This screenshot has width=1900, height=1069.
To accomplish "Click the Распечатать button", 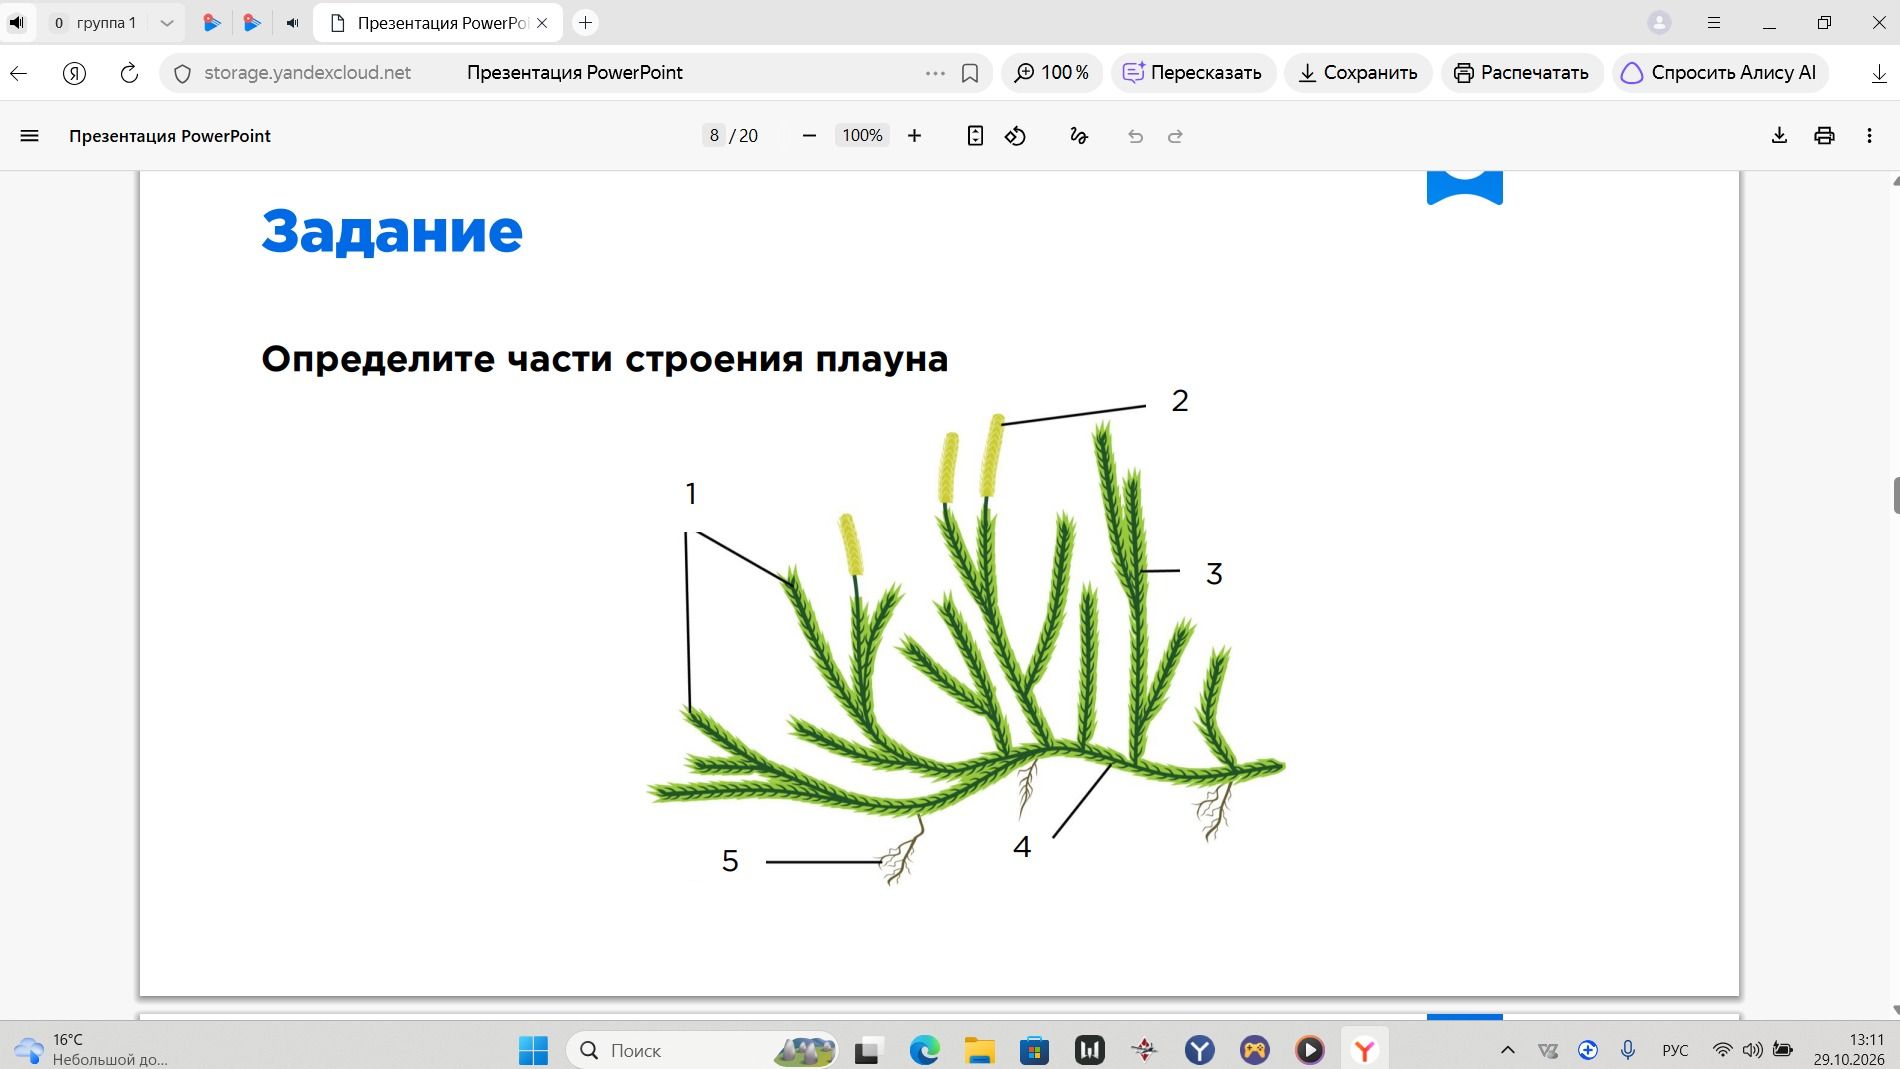I will tap(1521, 73).
